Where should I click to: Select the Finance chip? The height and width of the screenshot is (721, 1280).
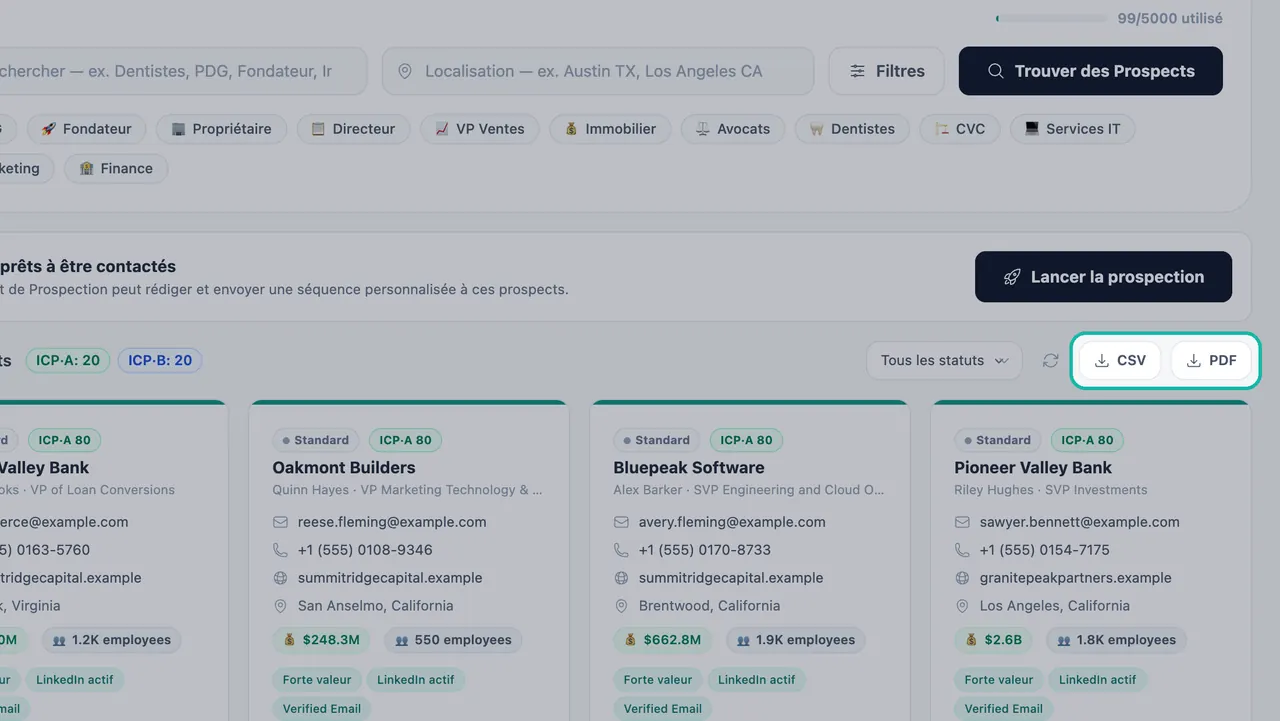[116, 169]
